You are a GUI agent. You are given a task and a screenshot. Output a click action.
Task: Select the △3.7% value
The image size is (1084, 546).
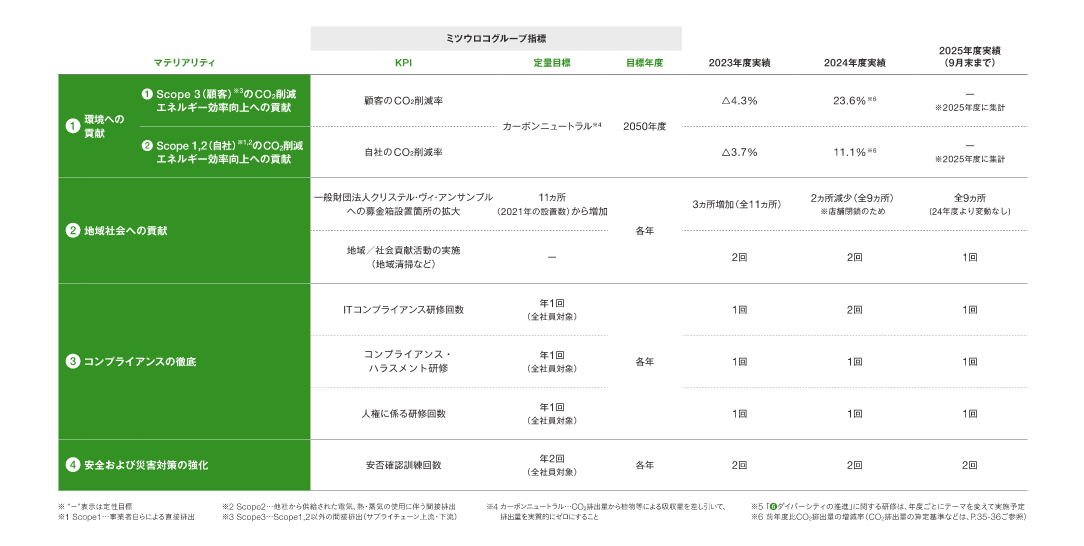point(739,152)
